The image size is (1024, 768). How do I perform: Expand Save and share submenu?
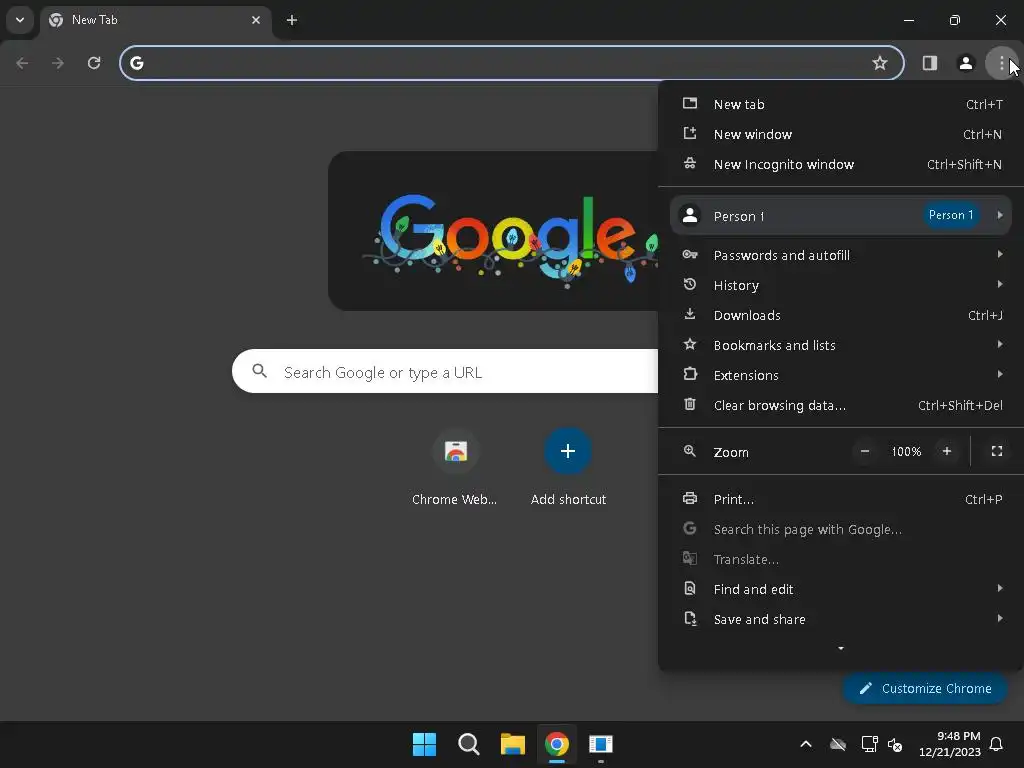coord(840,619)
